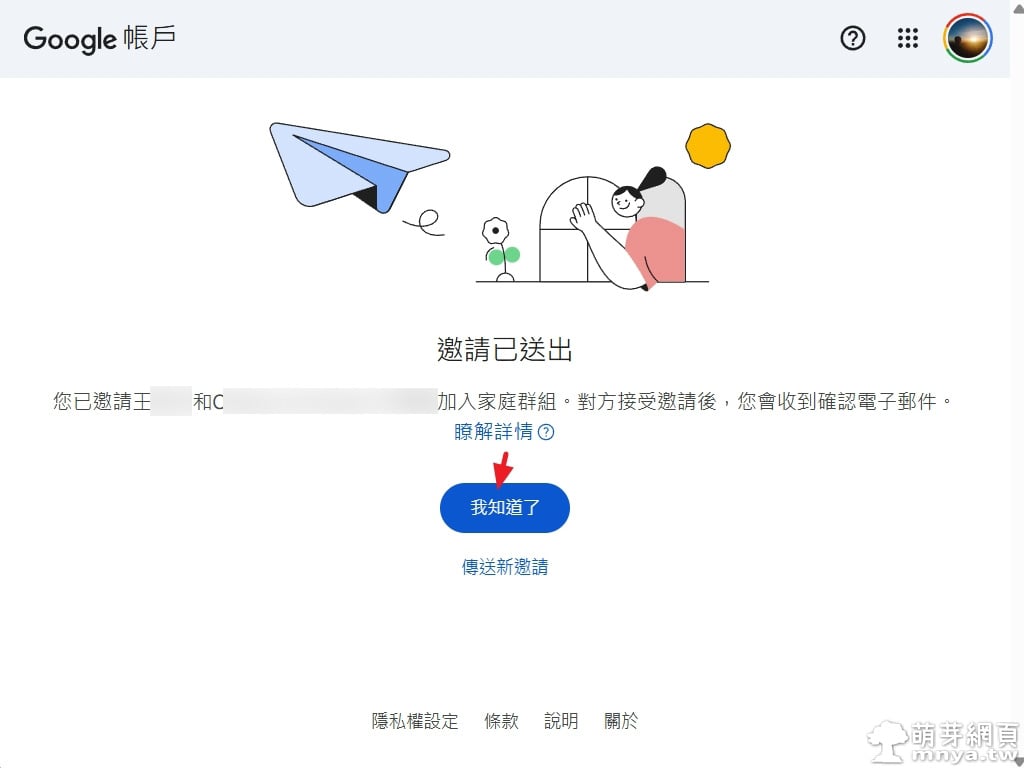Image resolution: width=1024 pixels, height=768 pixels.
Task: Open the Google apps grid launcher
Action: 907,39
